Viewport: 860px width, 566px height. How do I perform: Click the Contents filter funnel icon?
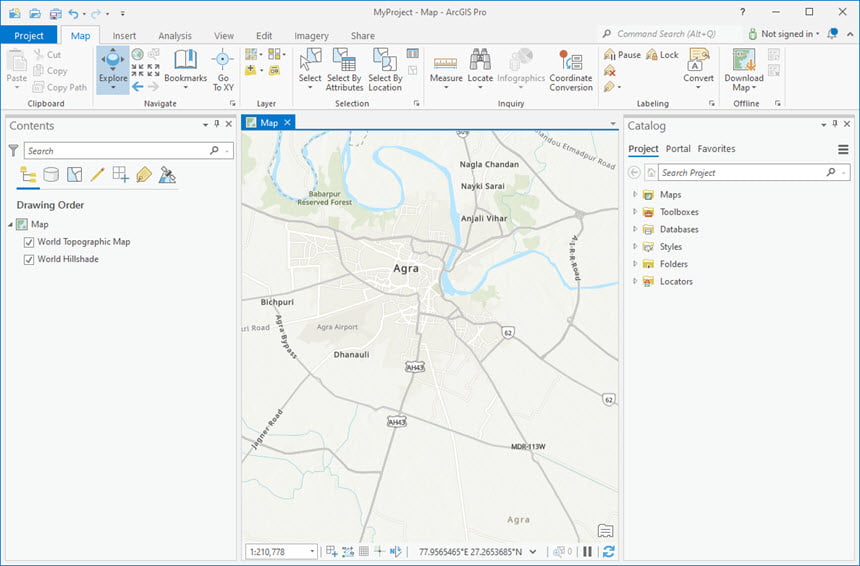[14, 150]
